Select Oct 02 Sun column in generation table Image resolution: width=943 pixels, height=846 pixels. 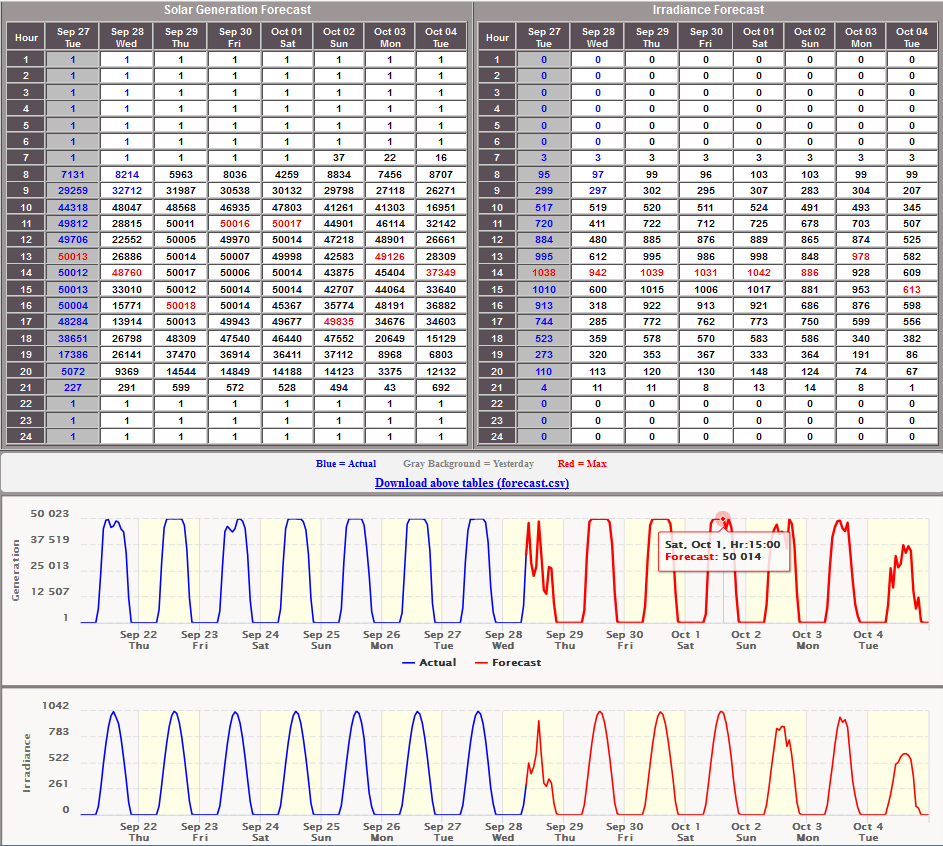(x=339, y=37)
